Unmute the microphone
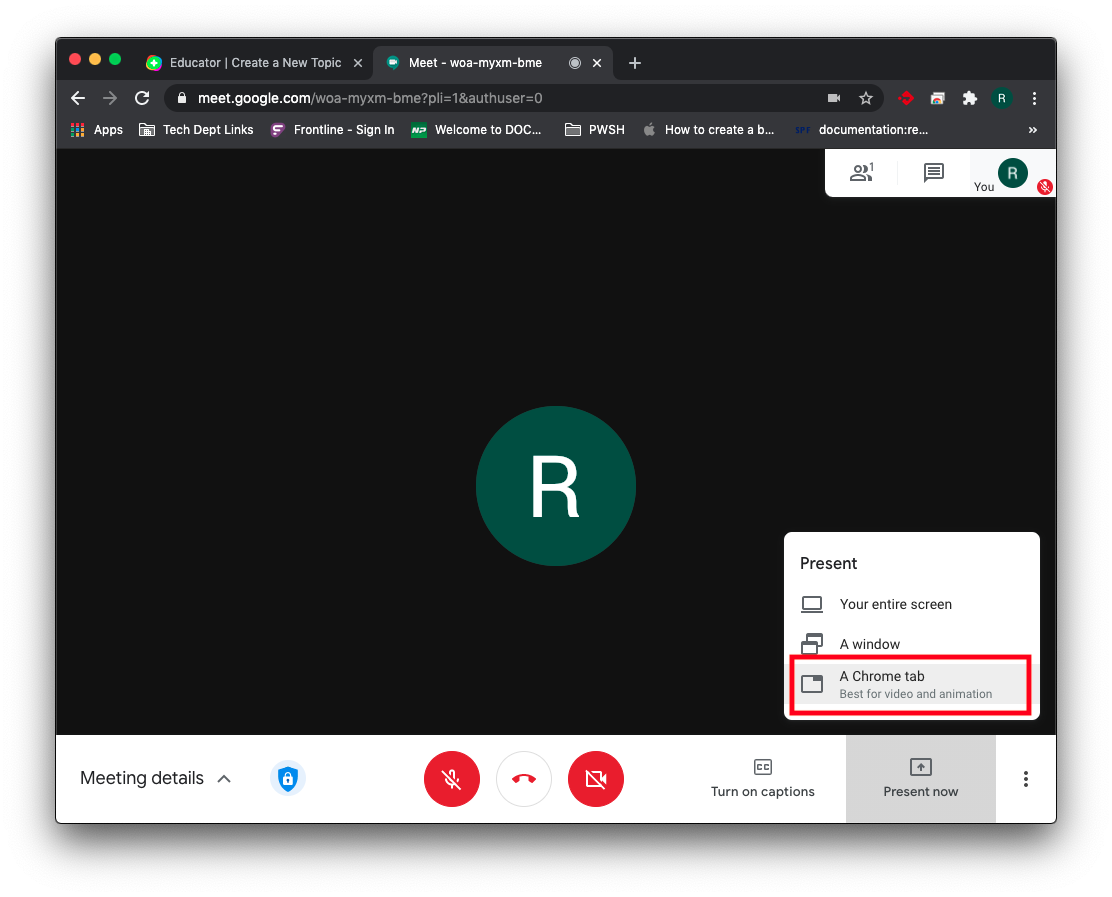 [x=452, y=779]
